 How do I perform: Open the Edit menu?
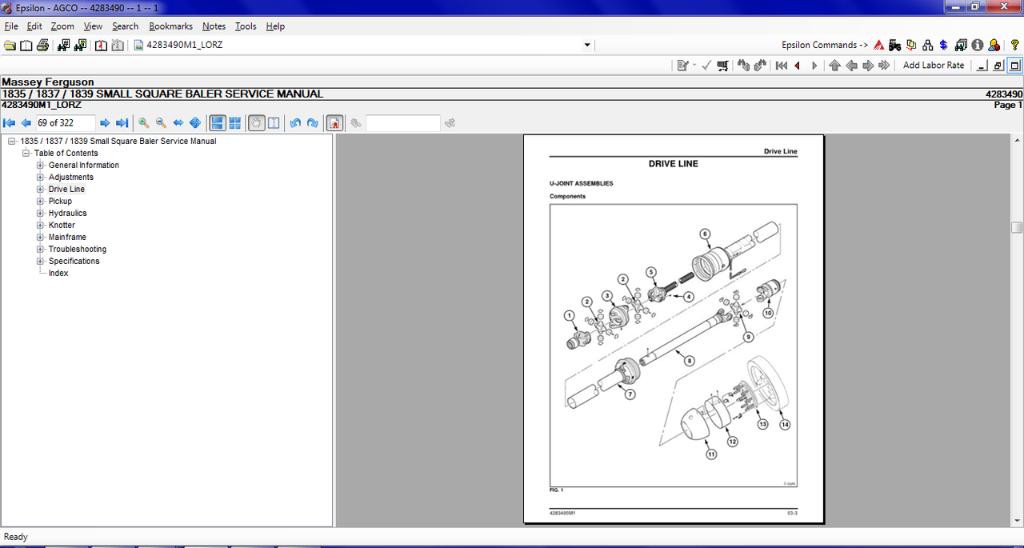coord(34,26)
